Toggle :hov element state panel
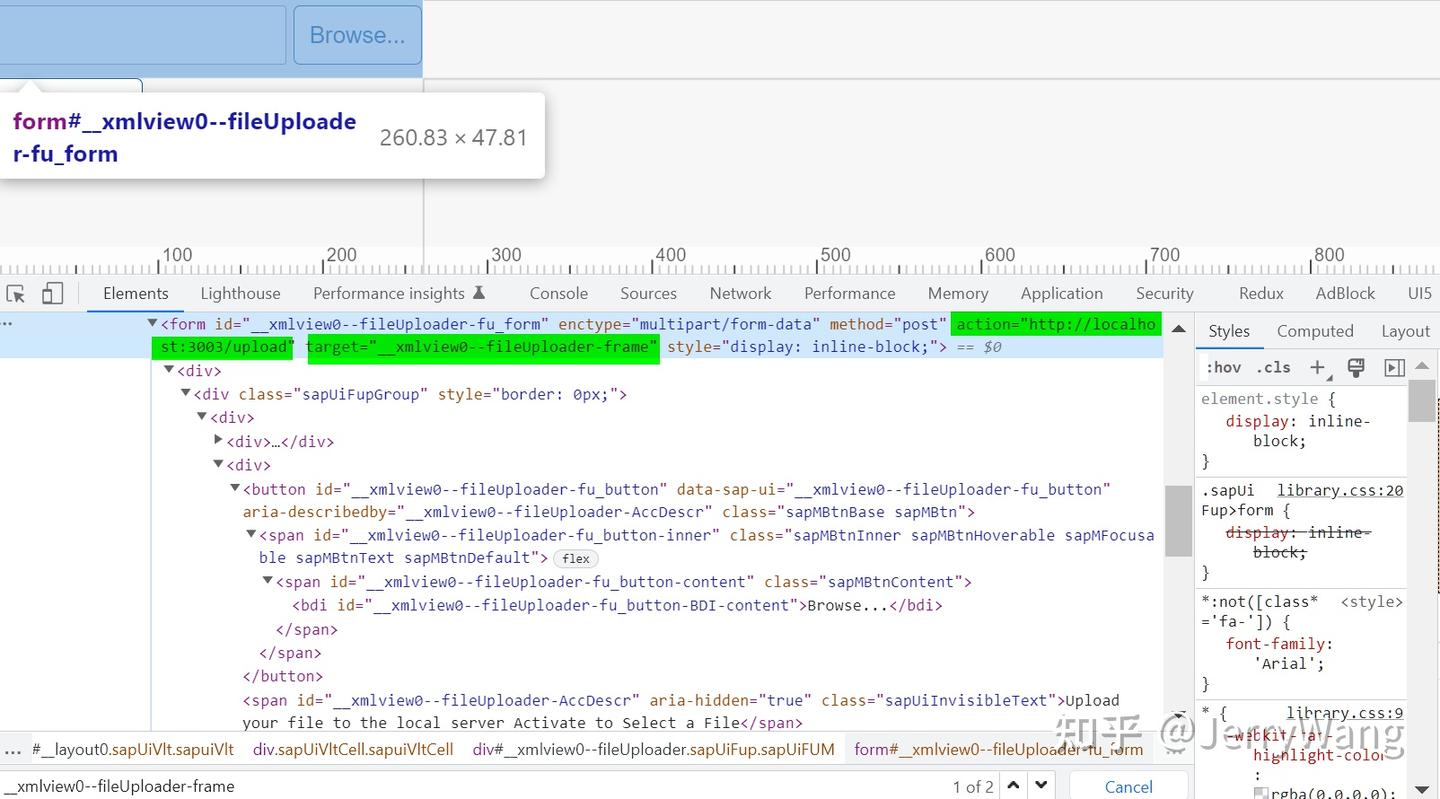 1223,368
